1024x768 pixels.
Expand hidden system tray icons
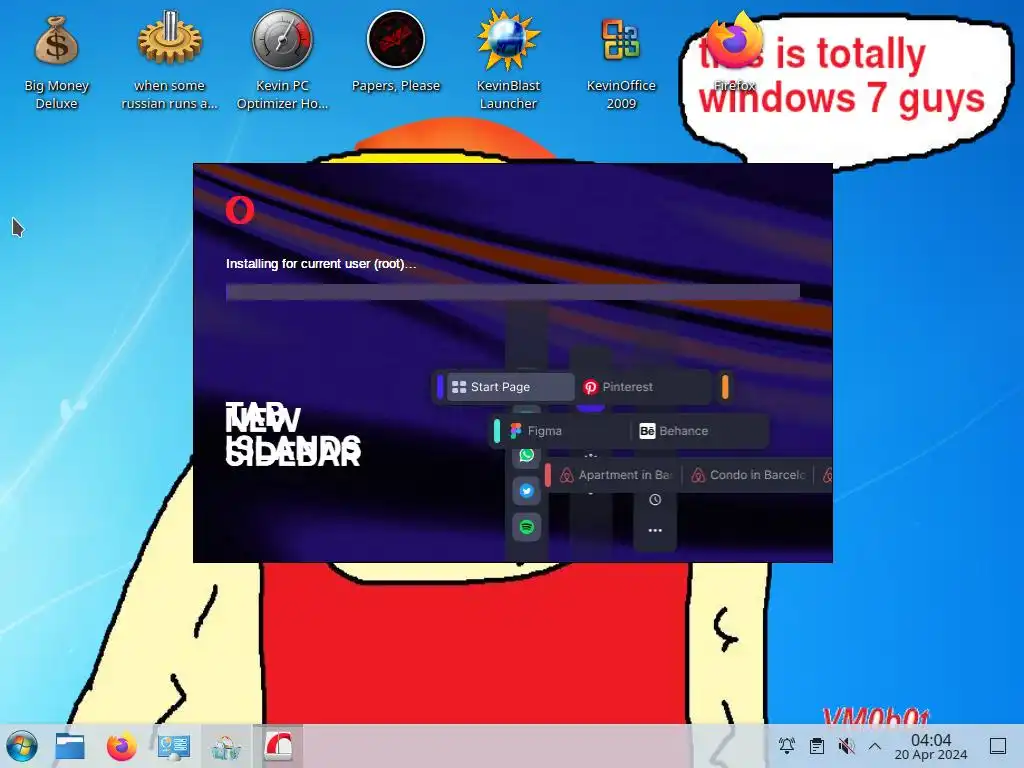click(875, 746)
